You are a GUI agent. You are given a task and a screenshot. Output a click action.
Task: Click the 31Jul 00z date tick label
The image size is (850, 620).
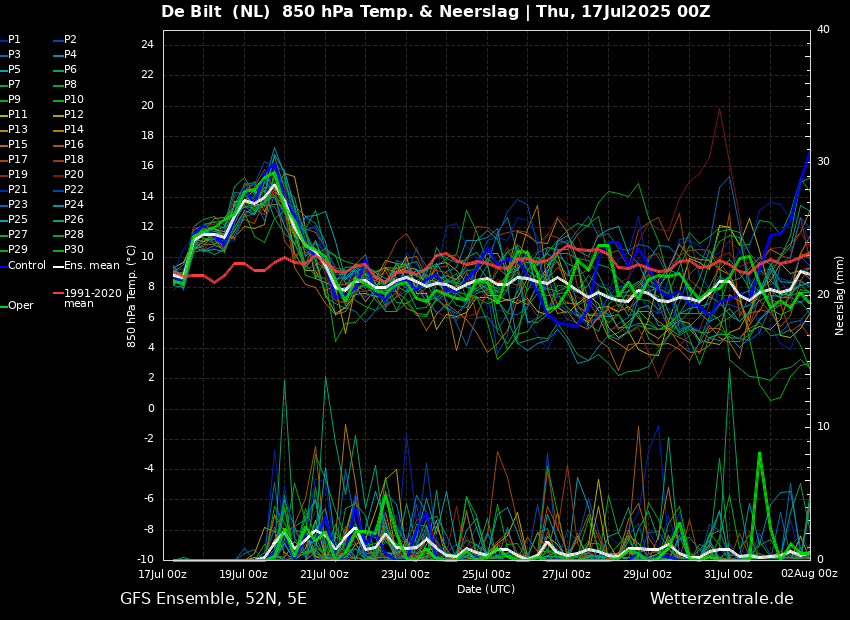[x=728, y=574]
